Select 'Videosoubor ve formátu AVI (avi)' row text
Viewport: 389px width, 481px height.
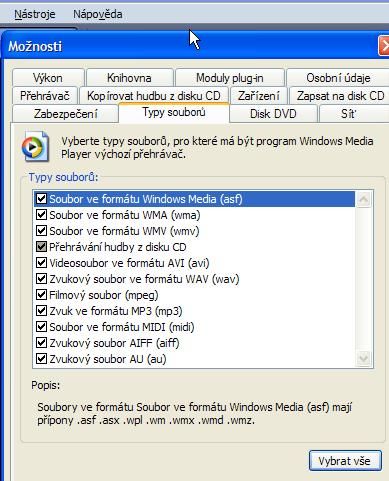click(x=129, y=263)
